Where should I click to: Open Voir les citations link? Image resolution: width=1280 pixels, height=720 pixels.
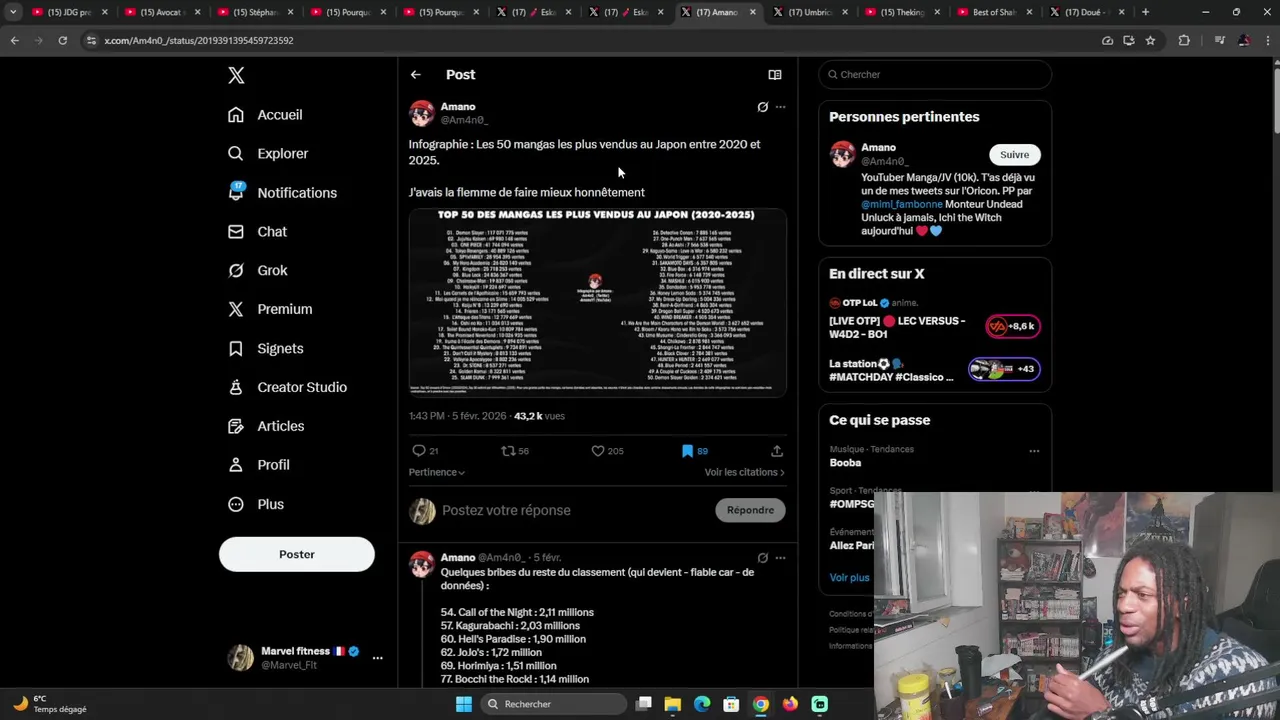click(744, 472)
